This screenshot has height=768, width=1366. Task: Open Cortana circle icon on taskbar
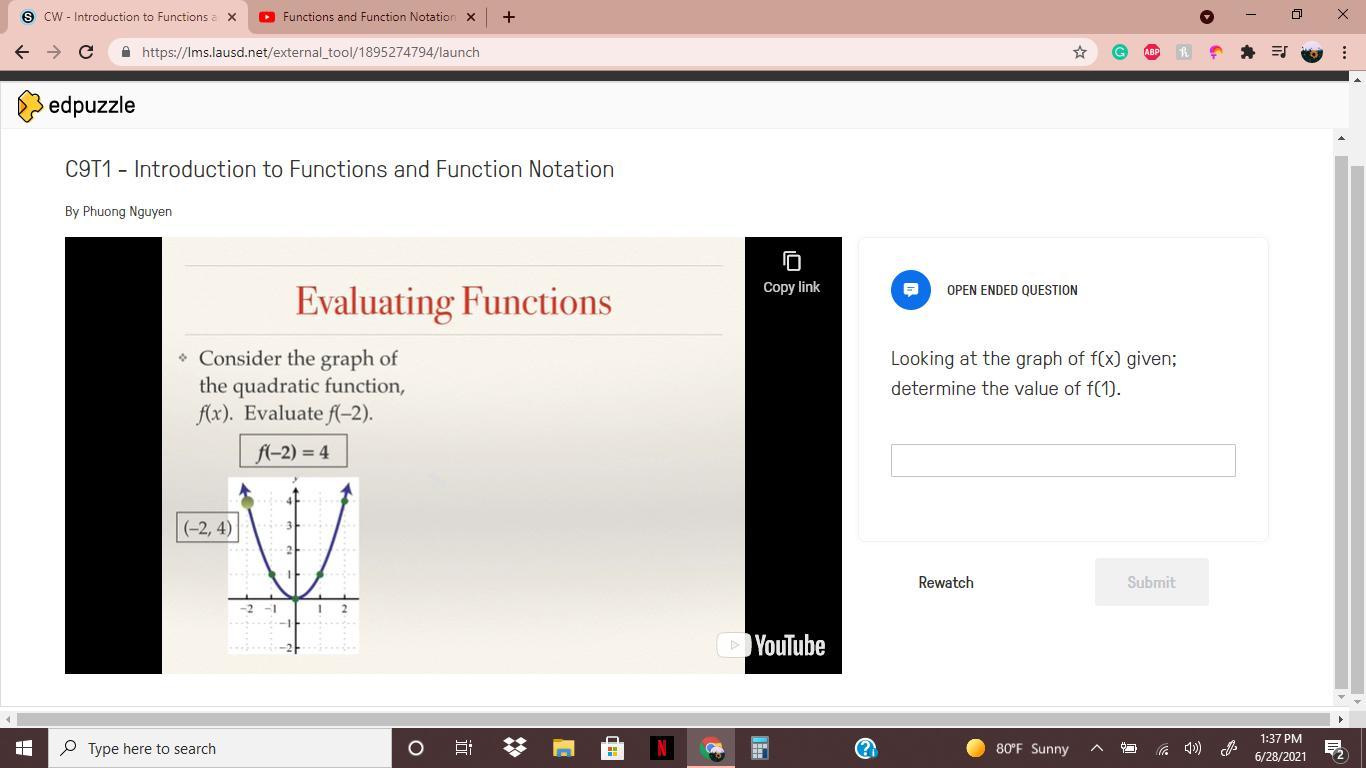[416, 748]
